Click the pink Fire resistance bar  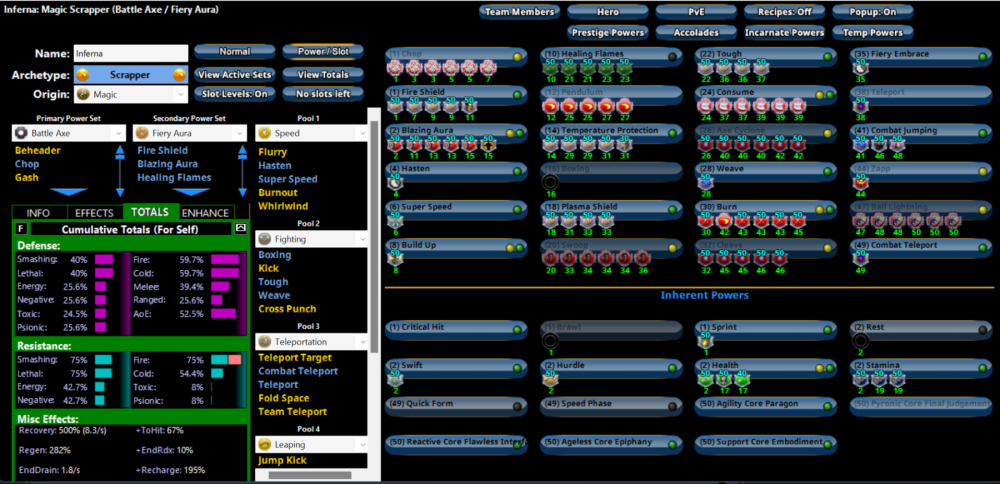pyautogui.click(x=234, y=359)
